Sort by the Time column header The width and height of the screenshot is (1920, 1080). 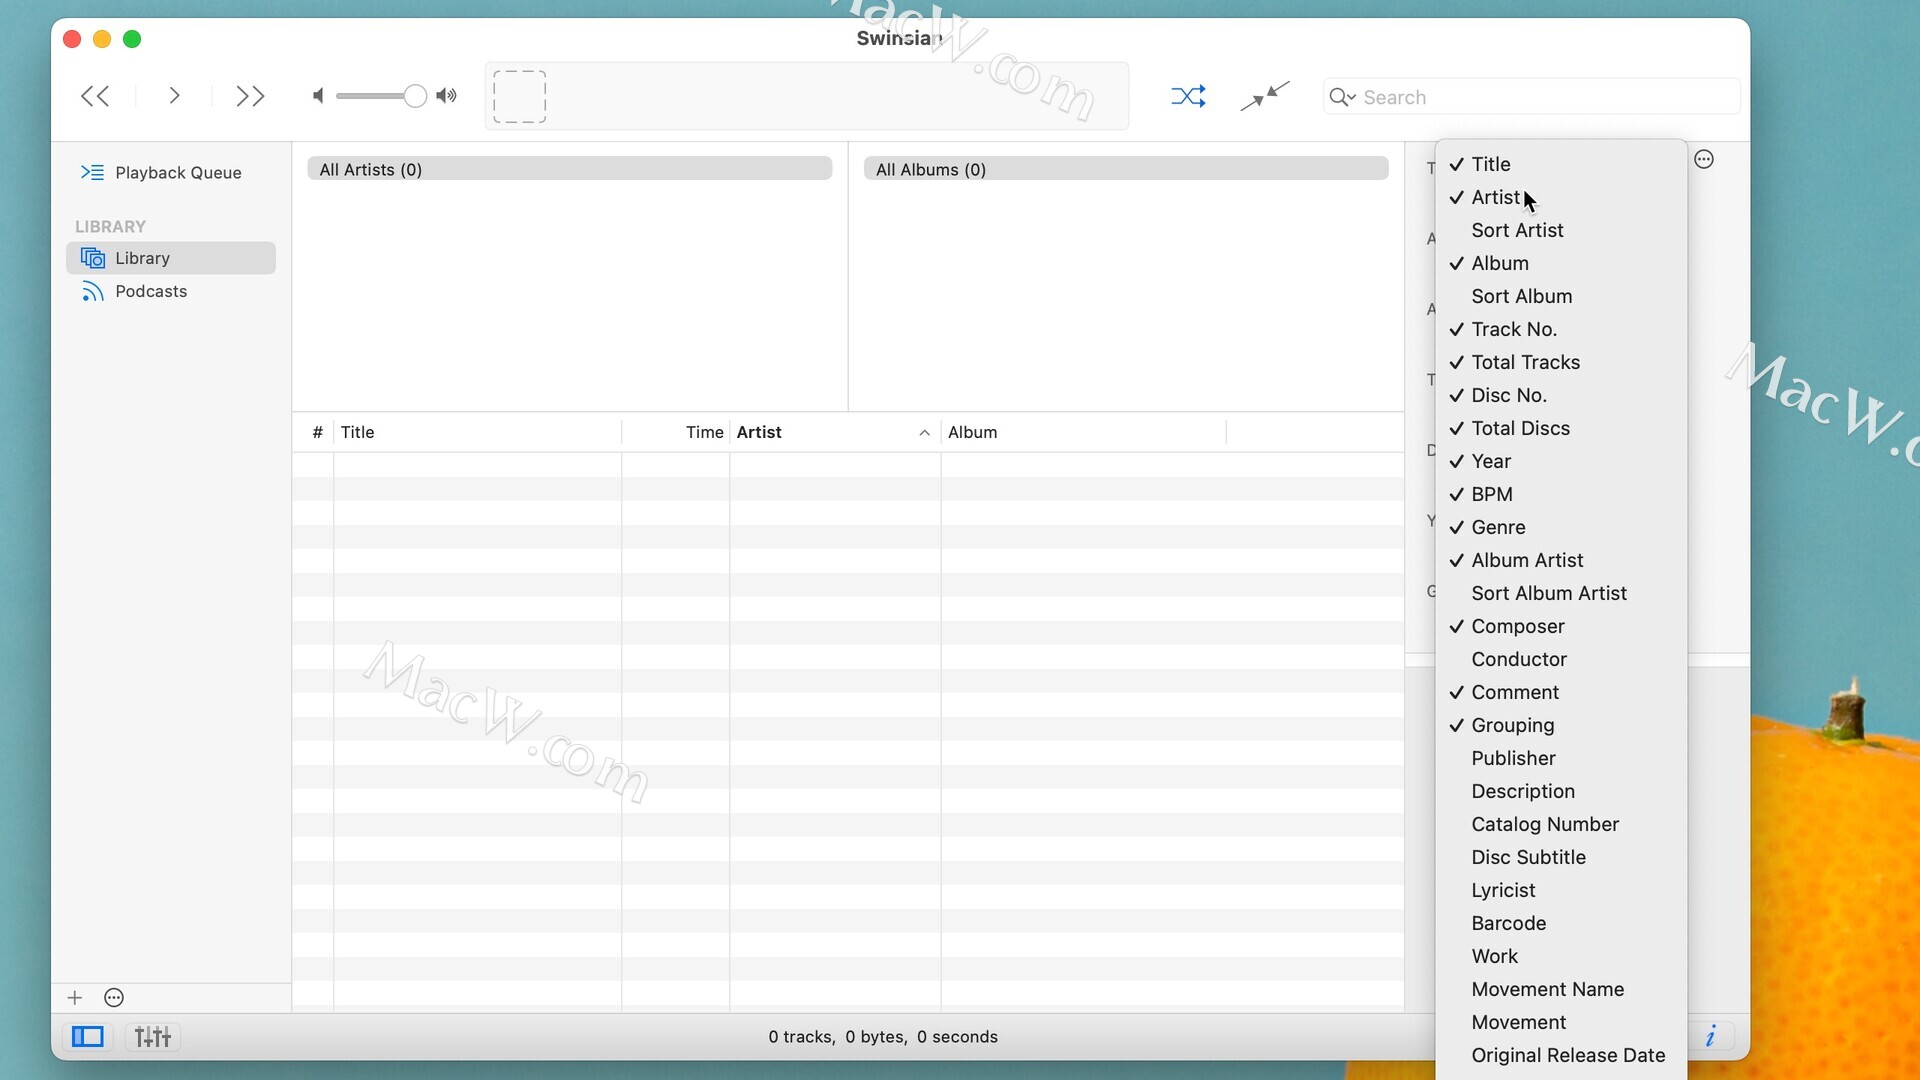676,432
